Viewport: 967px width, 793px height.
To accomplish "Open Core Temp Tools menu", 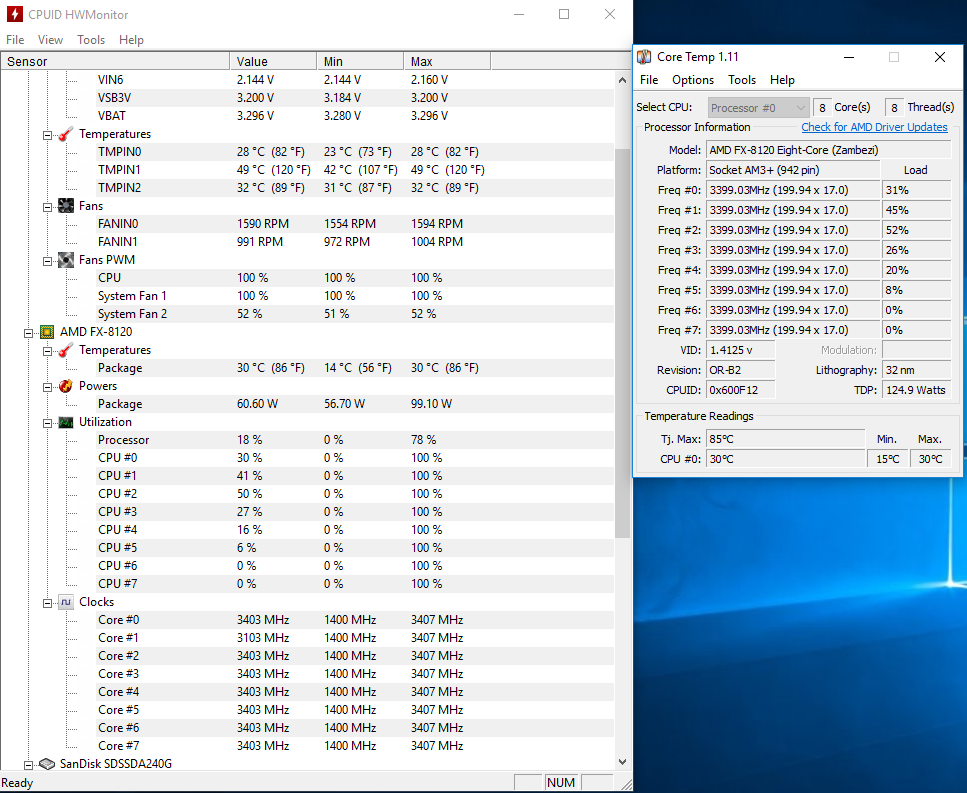I will pos(741,80).
